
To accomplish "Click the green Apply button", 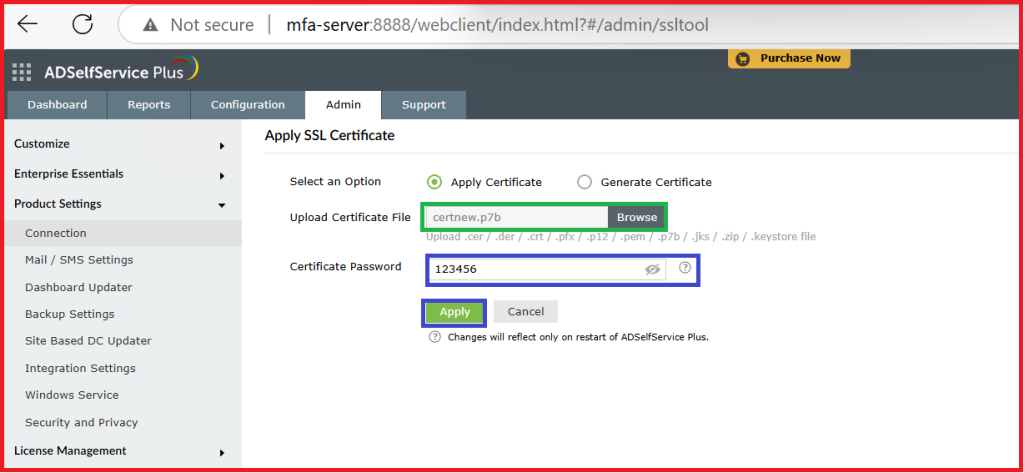I will click(455, 312).
